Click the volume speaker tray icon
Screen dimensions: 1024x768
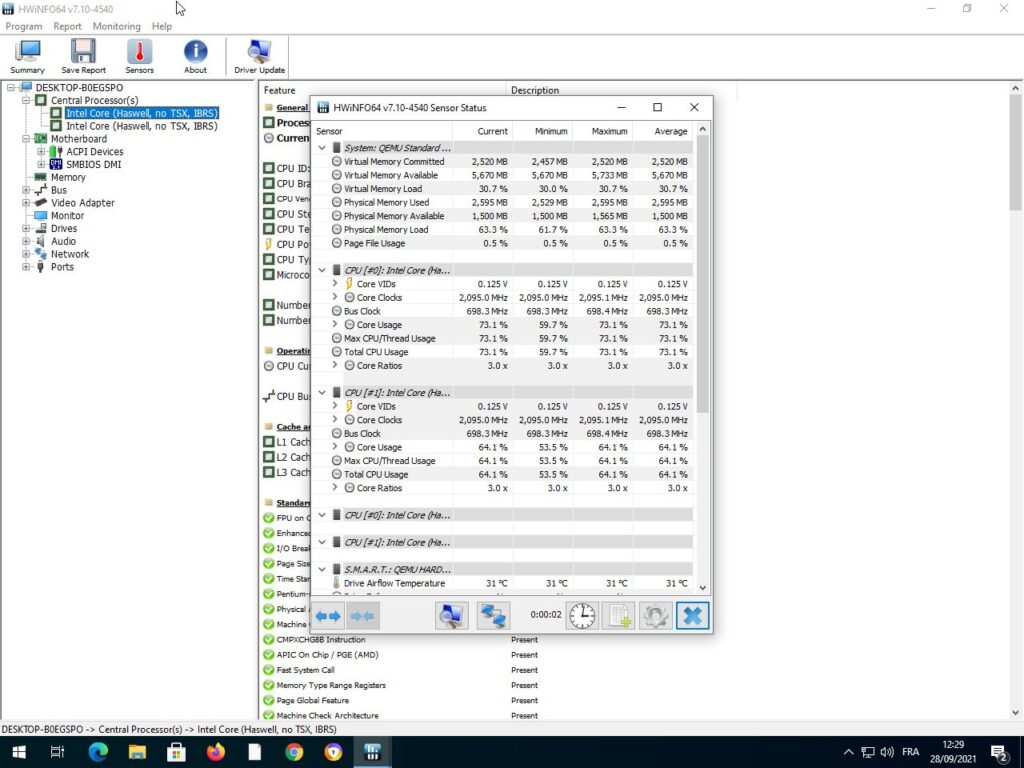(x=887, y=752)
